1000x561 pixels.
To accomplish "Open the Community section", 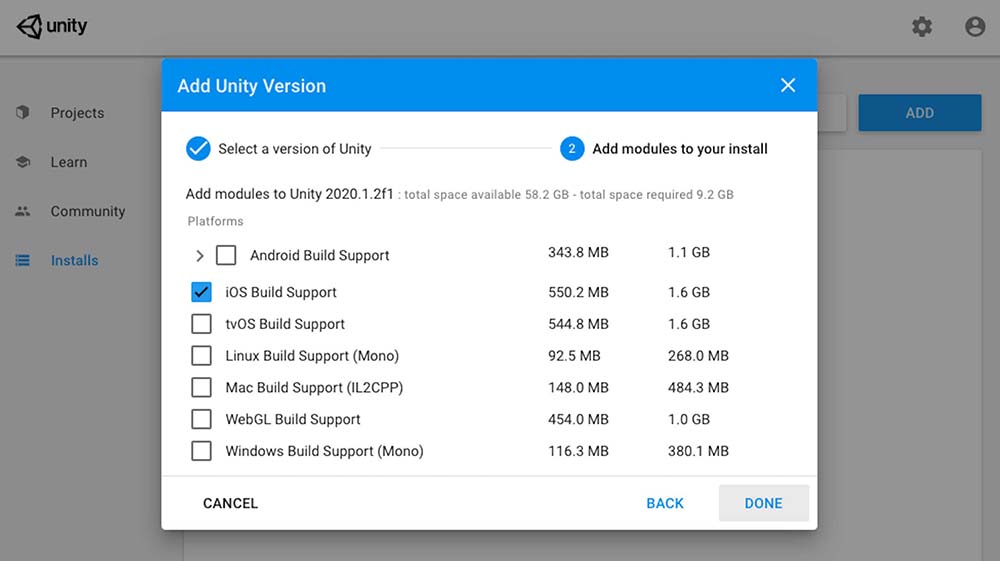I will pos(88,211).
